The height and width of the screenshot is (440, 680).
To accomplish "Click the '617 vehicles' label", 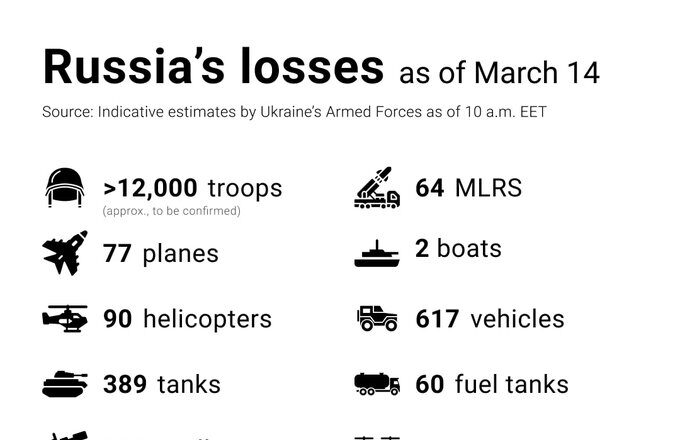I will coord(490,319).
